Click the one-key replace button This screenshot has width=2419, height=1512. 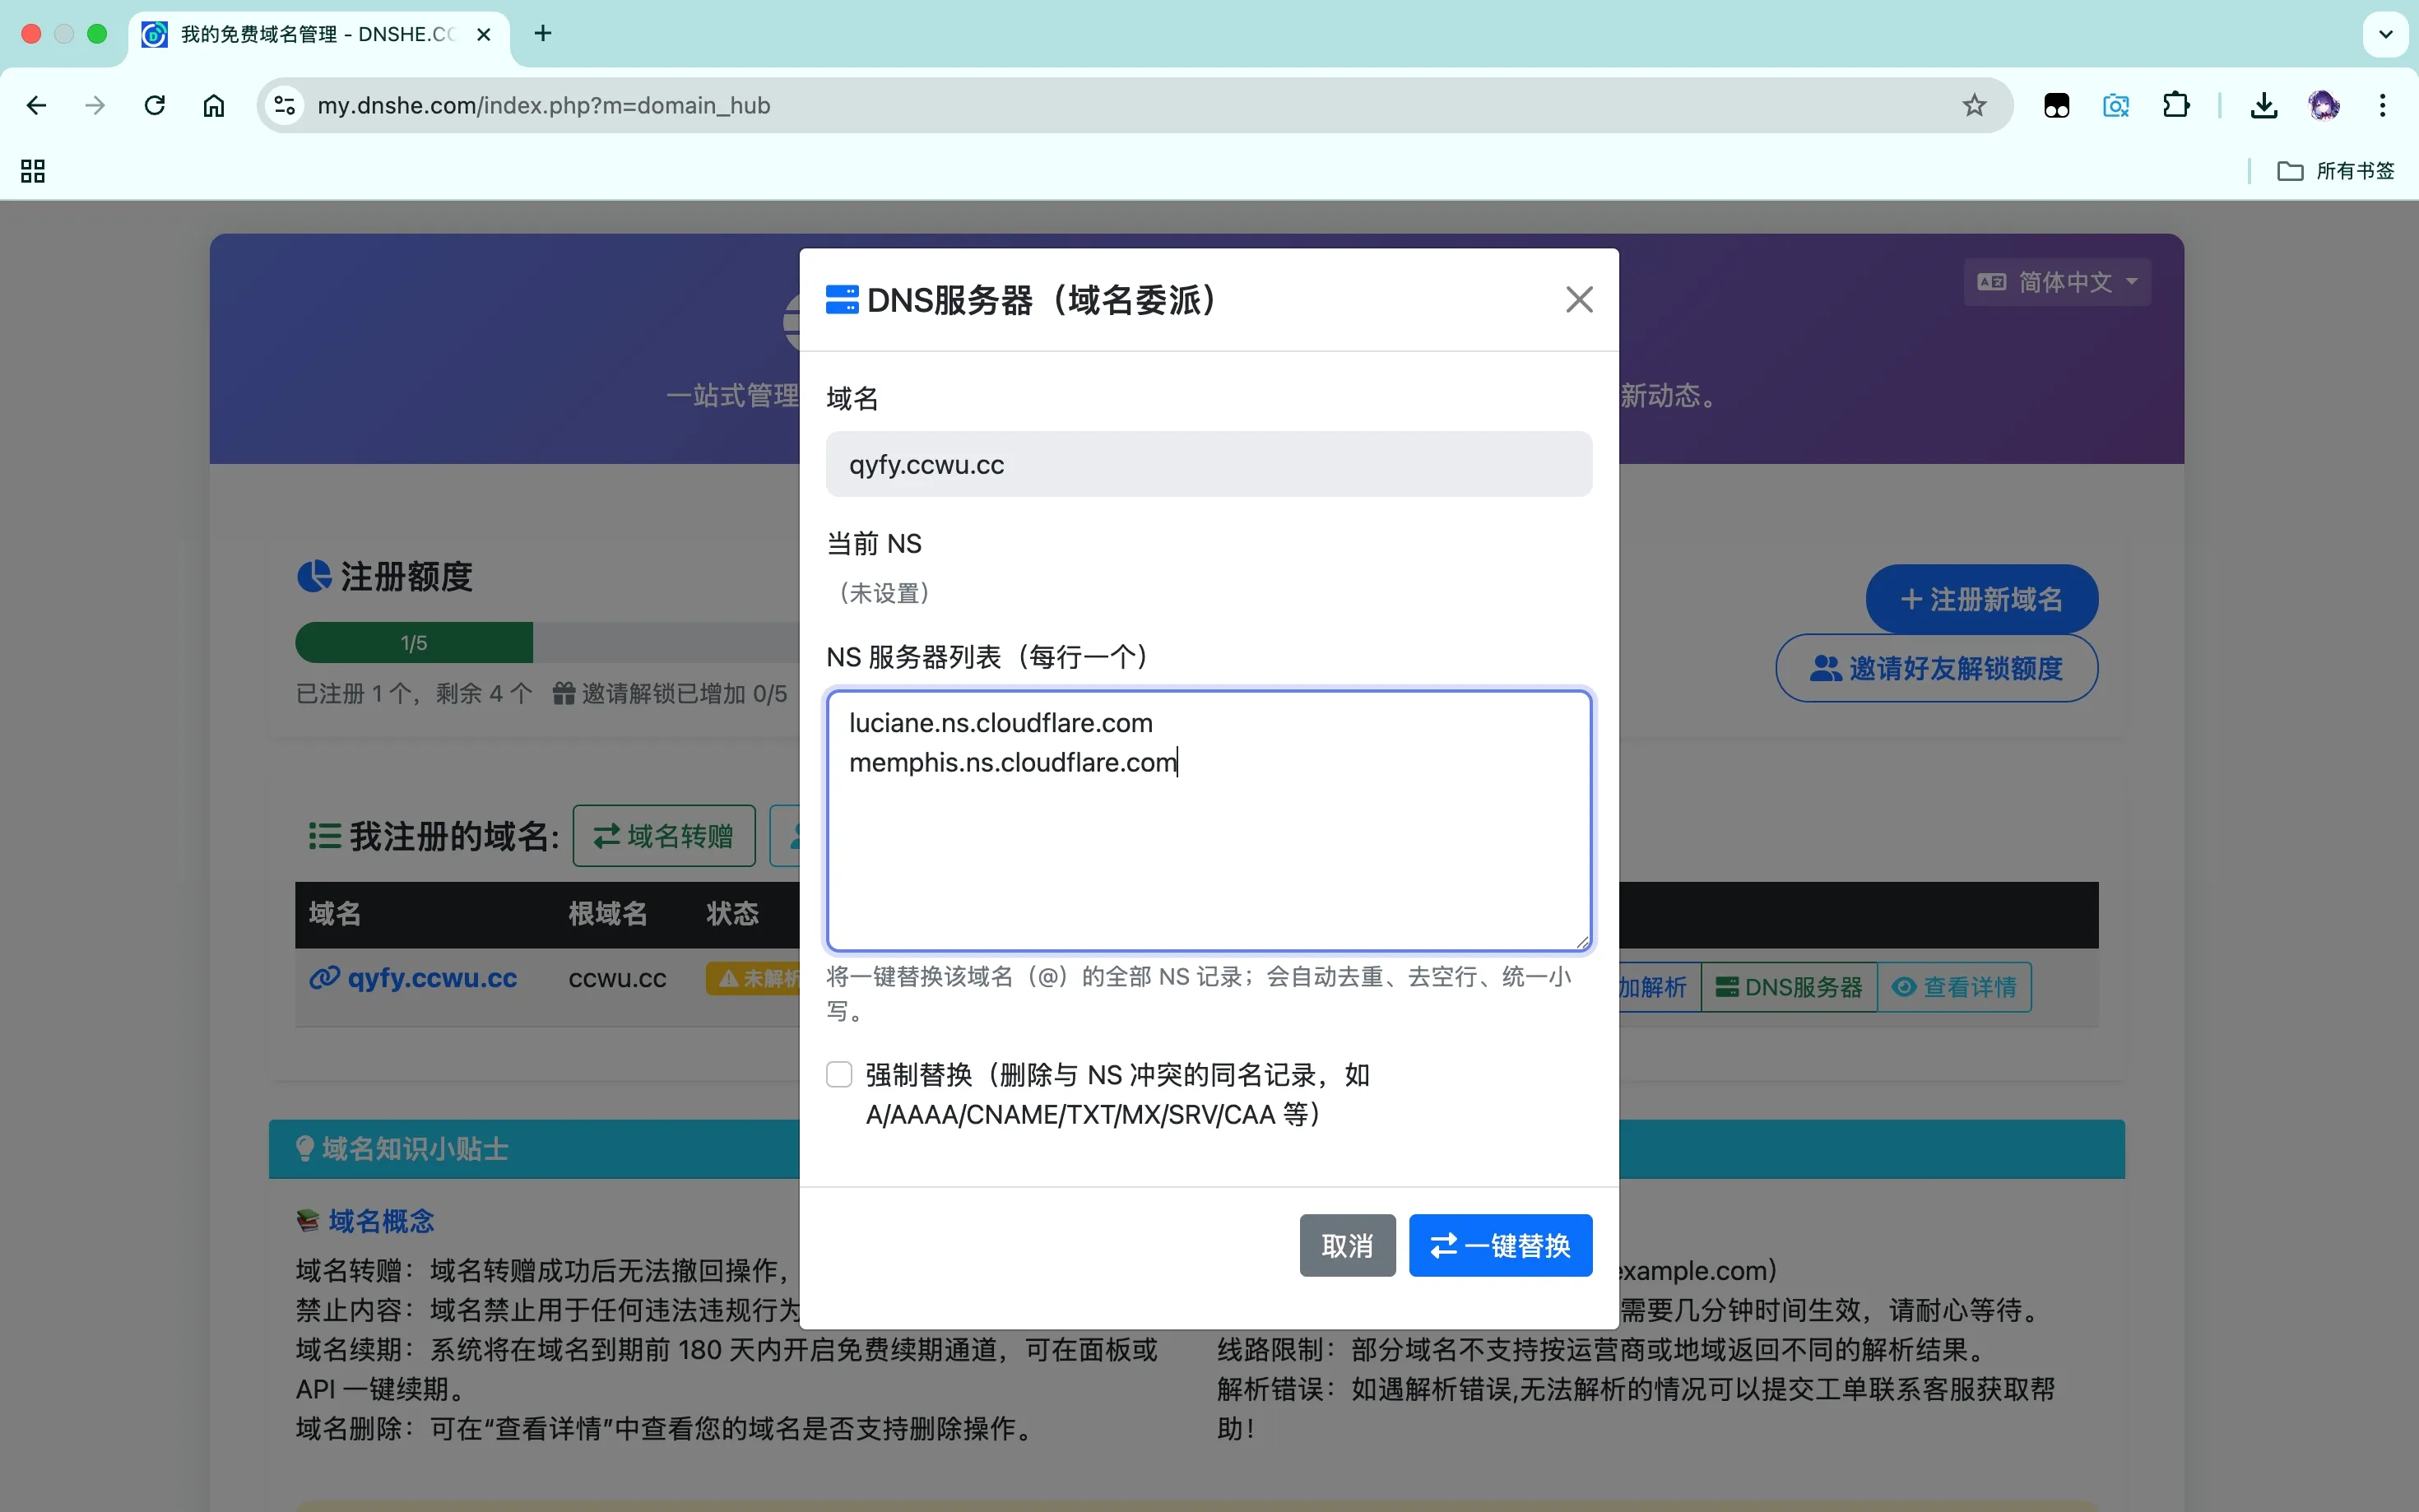[1499, 1245]
